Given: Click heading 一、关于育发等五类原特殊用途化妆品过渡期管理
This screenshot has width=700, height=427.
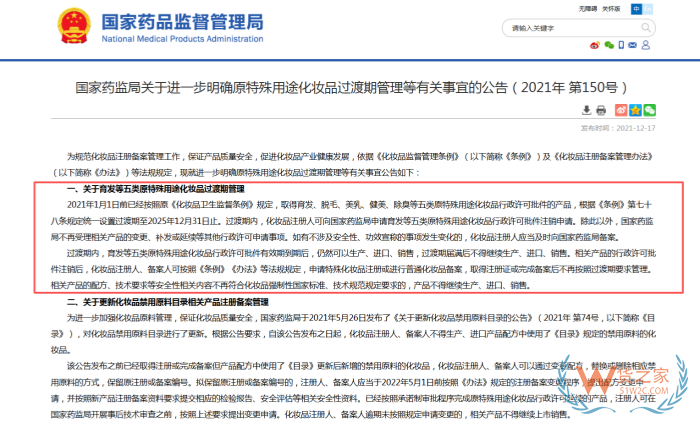Looking at the screenshot, I should click(156, 189).
